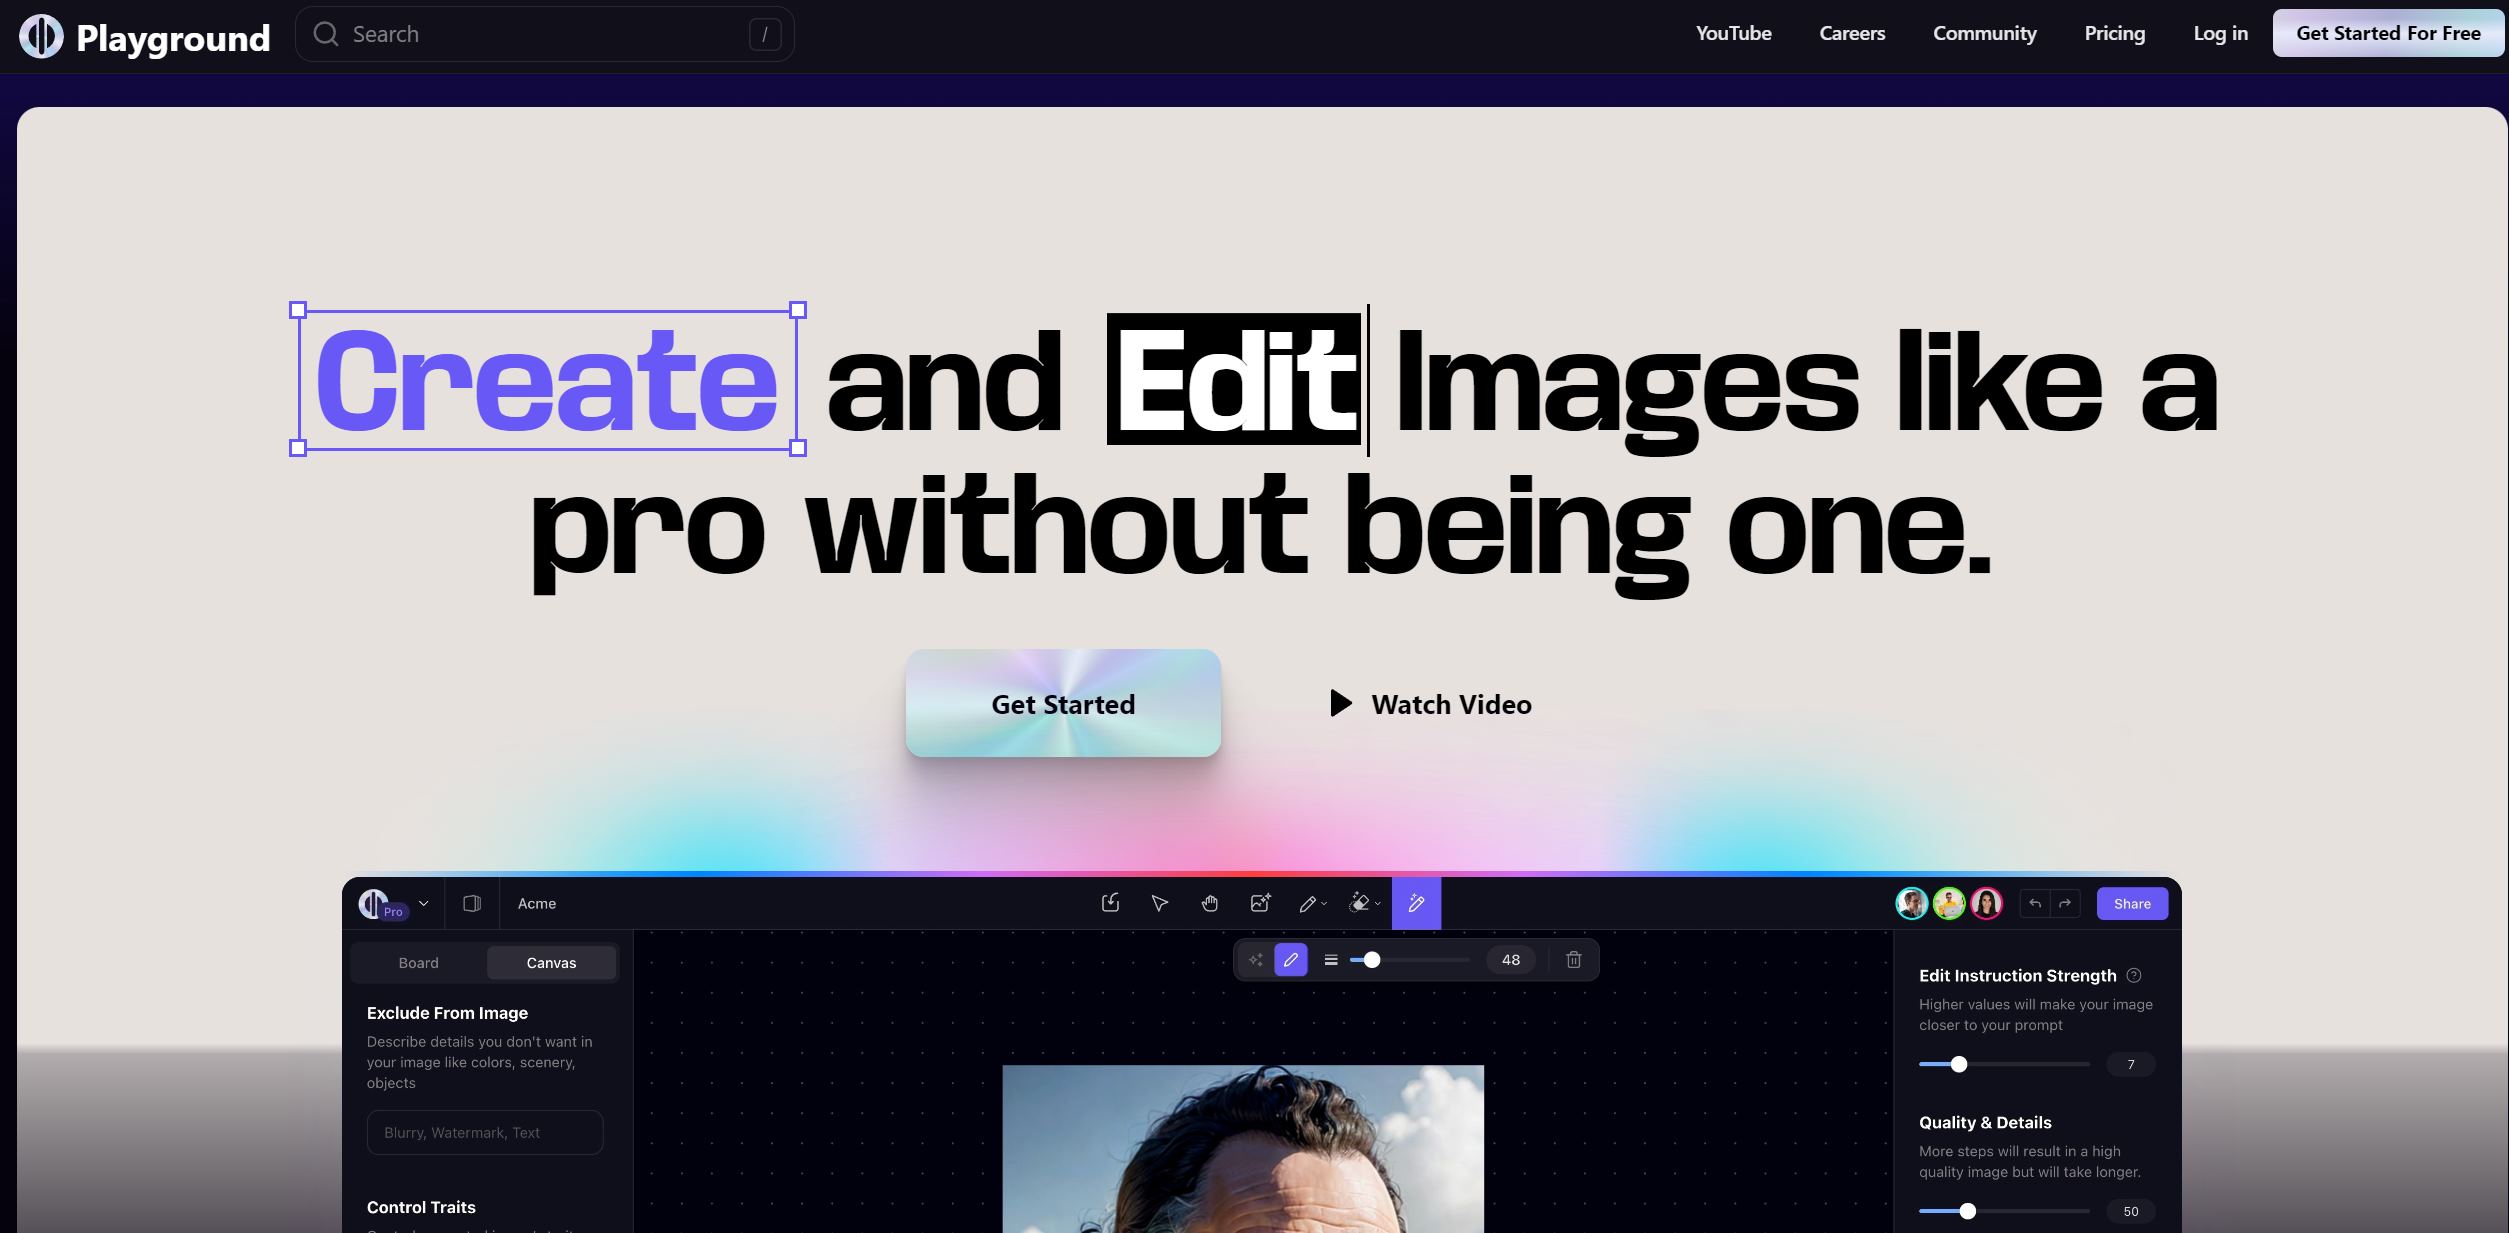The width and height of the screenshot is (2509, 1233).
Task: Click Edit Instruction Strength help icon
Action: (x=2134, y=975)
